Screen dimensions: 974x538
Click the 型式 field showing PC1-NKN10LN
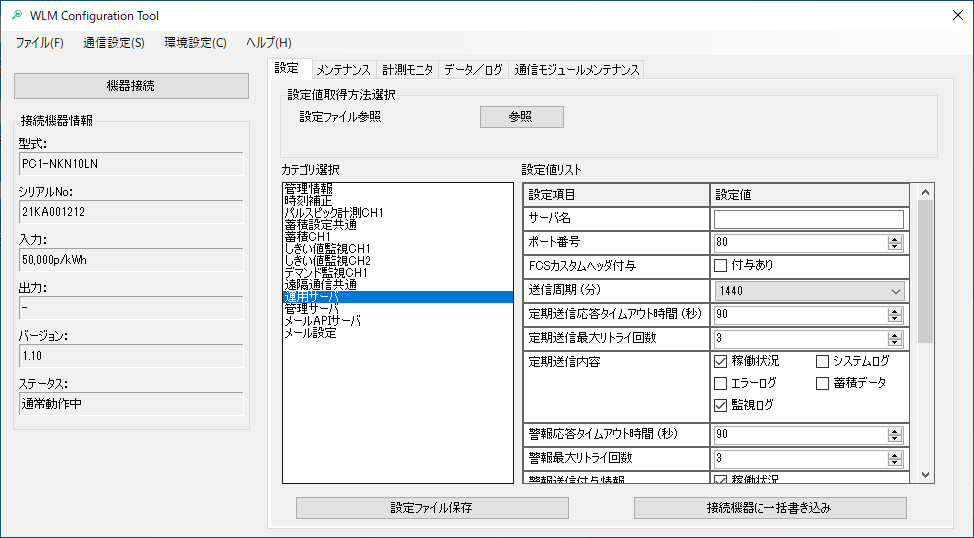131,164
